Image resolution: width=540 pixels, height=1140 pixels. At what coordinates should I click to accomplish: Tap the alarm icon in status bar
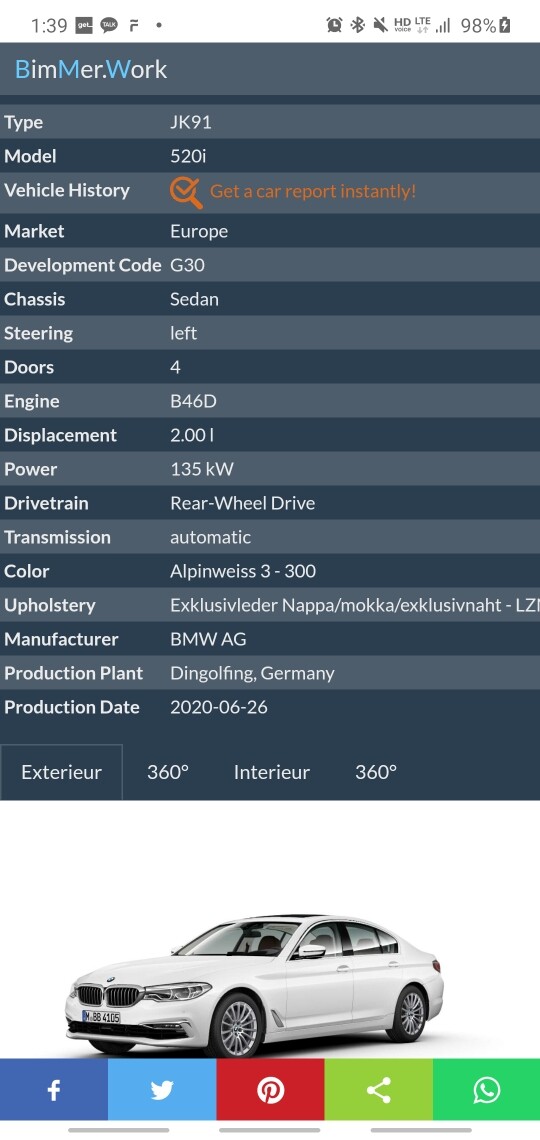tap(334, 25)
